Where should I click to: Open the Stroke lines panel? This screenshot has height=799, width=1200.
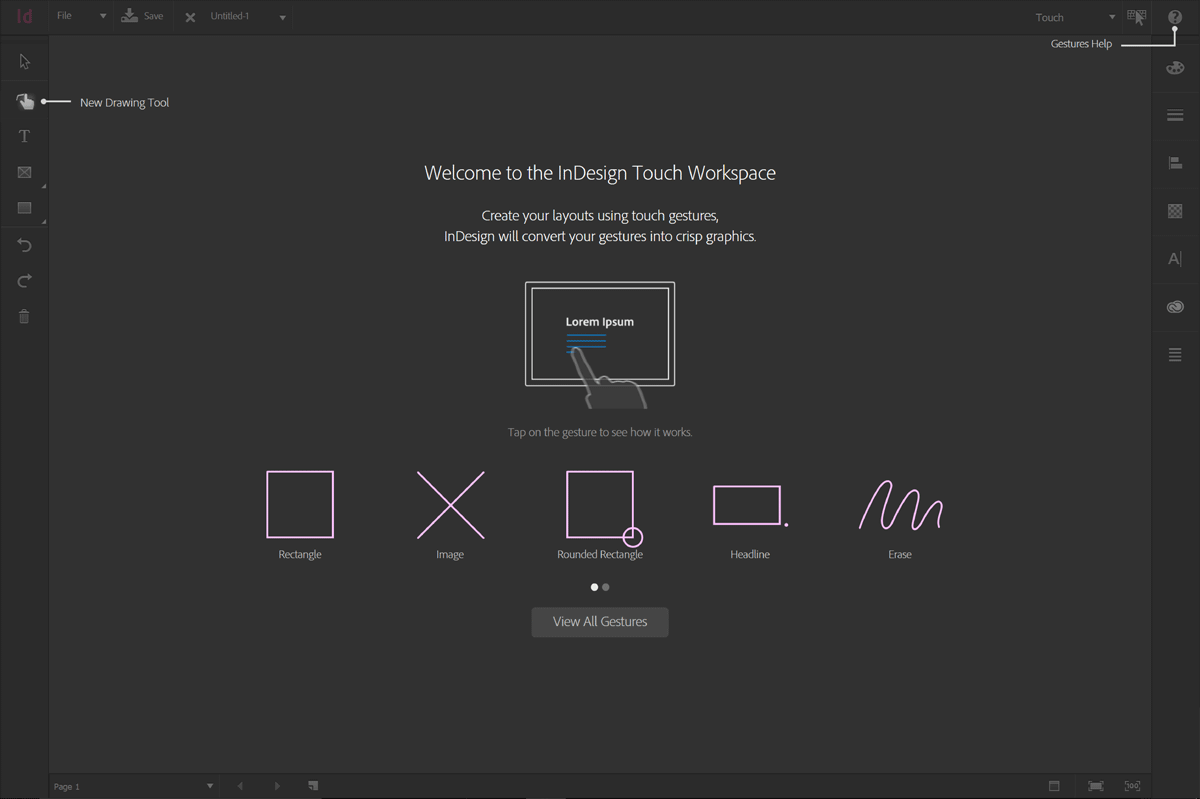click(1175, 116)
